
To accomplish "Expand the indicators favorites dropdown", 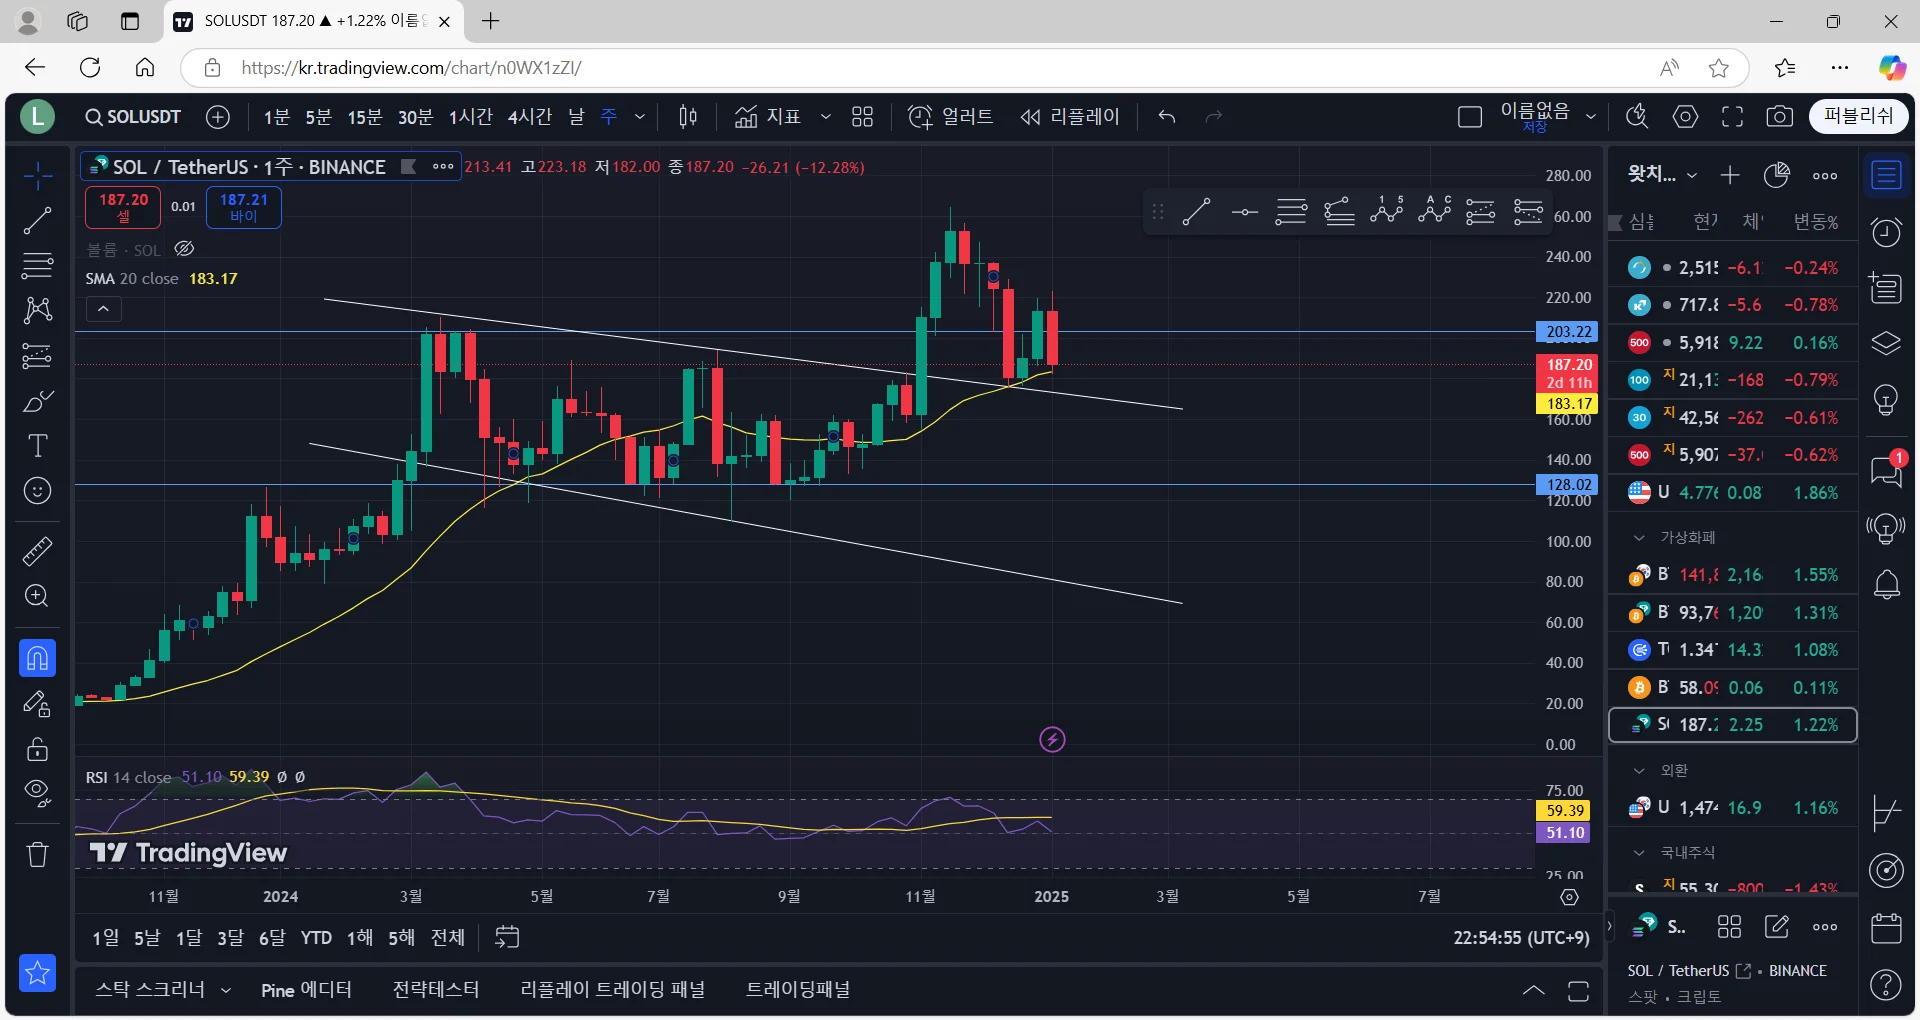I will tap(826, 117).
